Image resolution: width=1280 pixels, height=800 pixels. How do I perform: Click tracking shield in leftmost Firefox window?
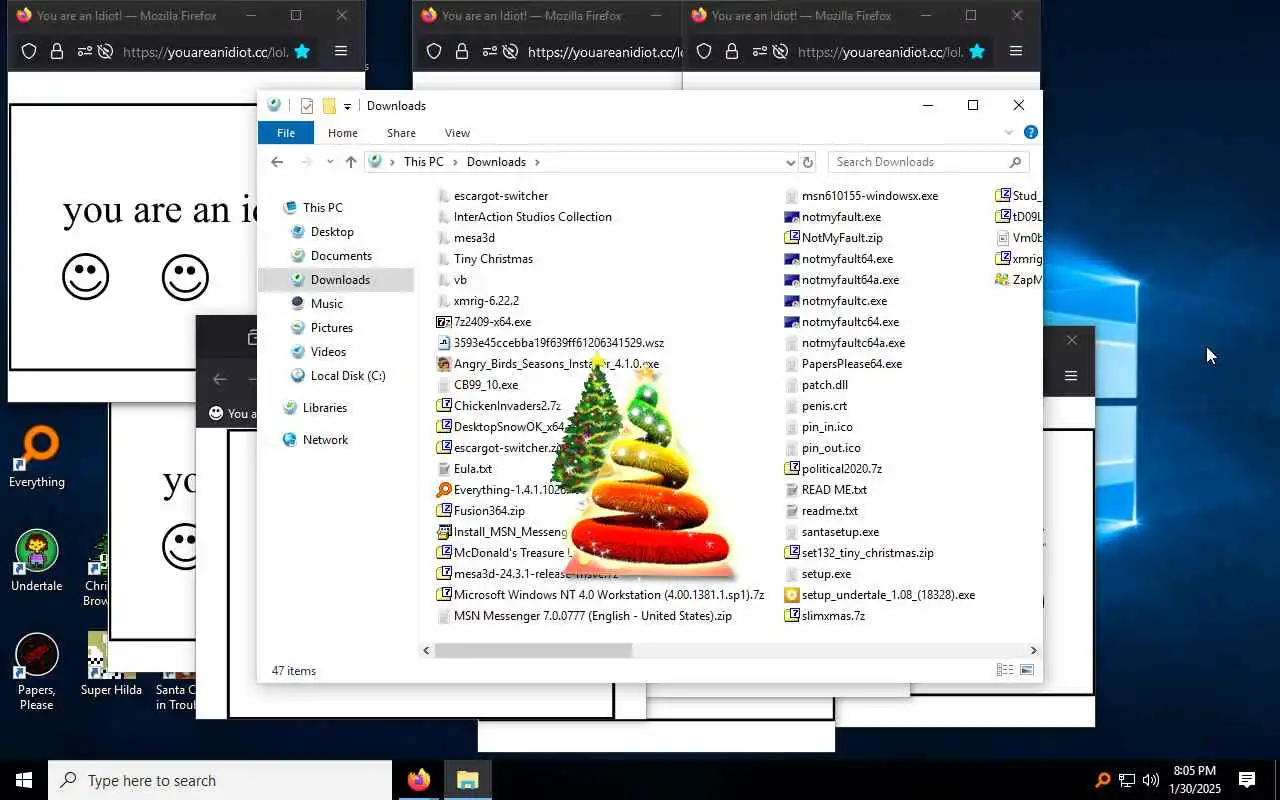29,52
